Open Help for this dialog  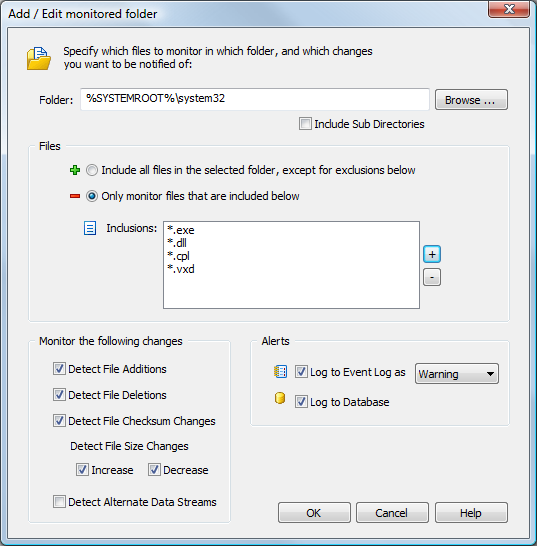[x=471, y=513]
